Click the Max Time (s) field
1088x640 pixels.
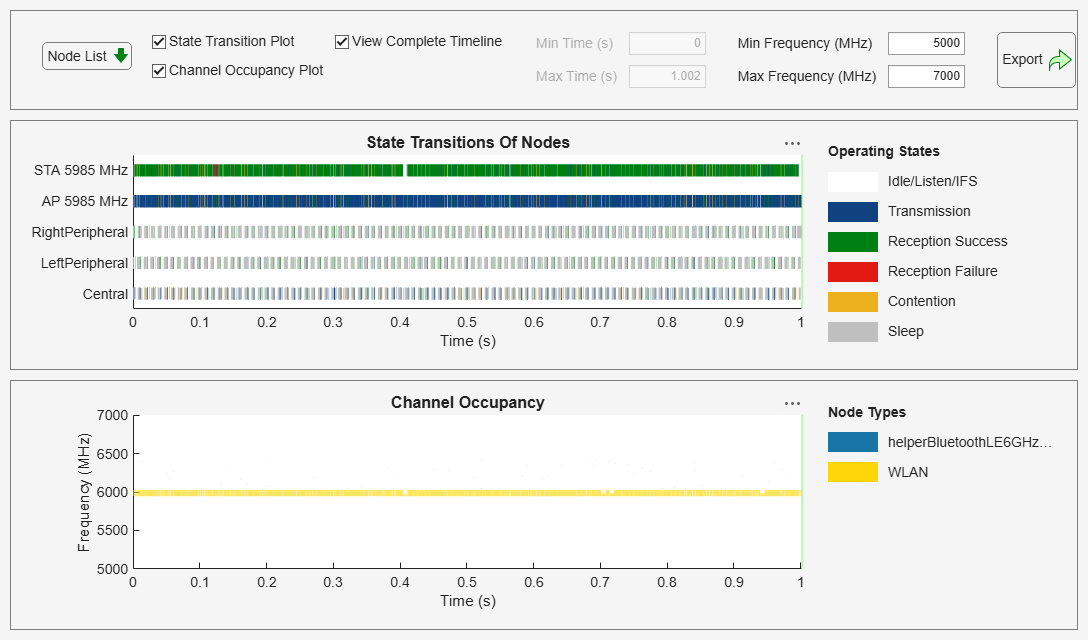pos(667,76)
